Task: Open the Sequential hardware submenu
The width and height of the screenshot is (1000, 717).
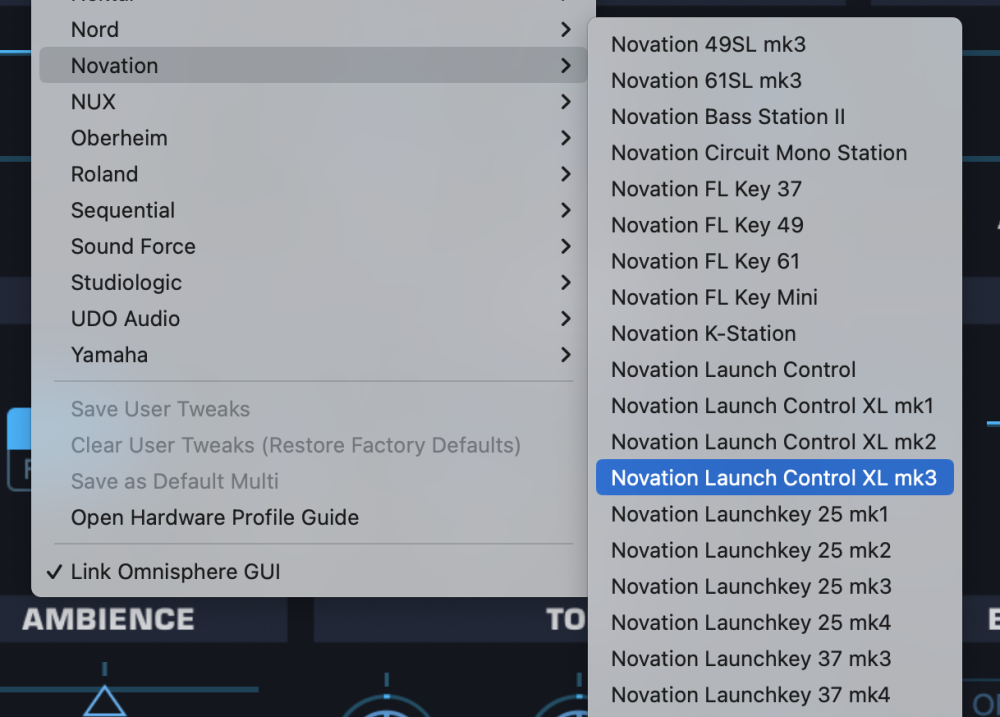Action: click(123, 210)
